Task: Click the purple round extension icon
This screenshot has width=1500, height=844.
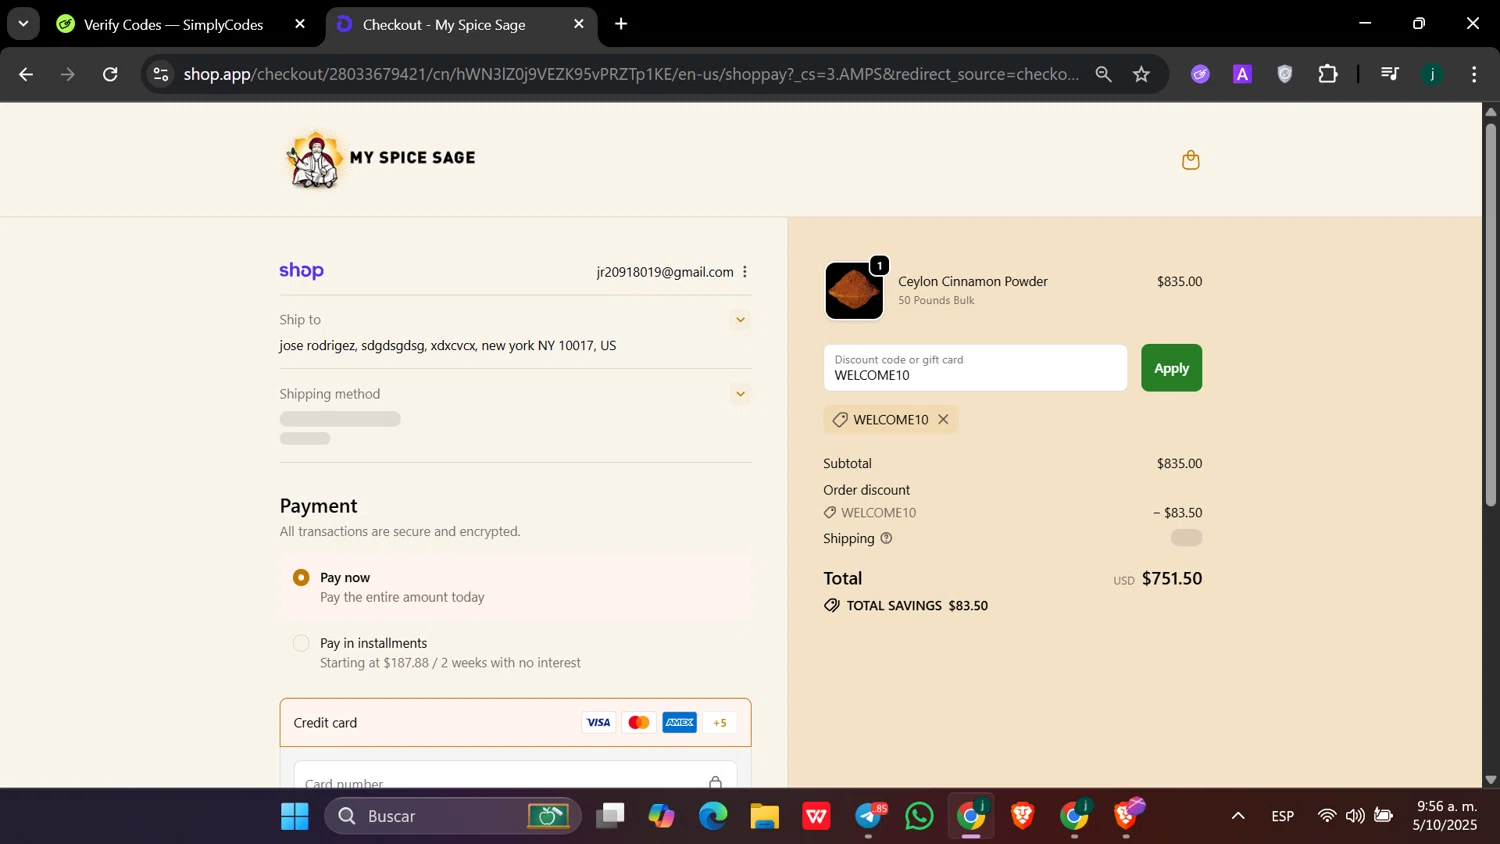Action: pos(1200,74)
